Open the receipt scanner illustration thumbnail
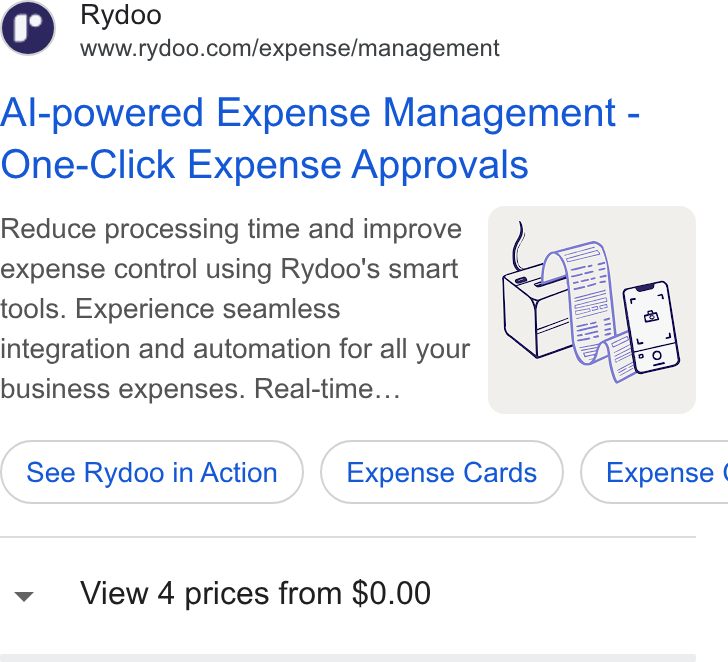This screenshot has height=662, width=728. (592, 310)
